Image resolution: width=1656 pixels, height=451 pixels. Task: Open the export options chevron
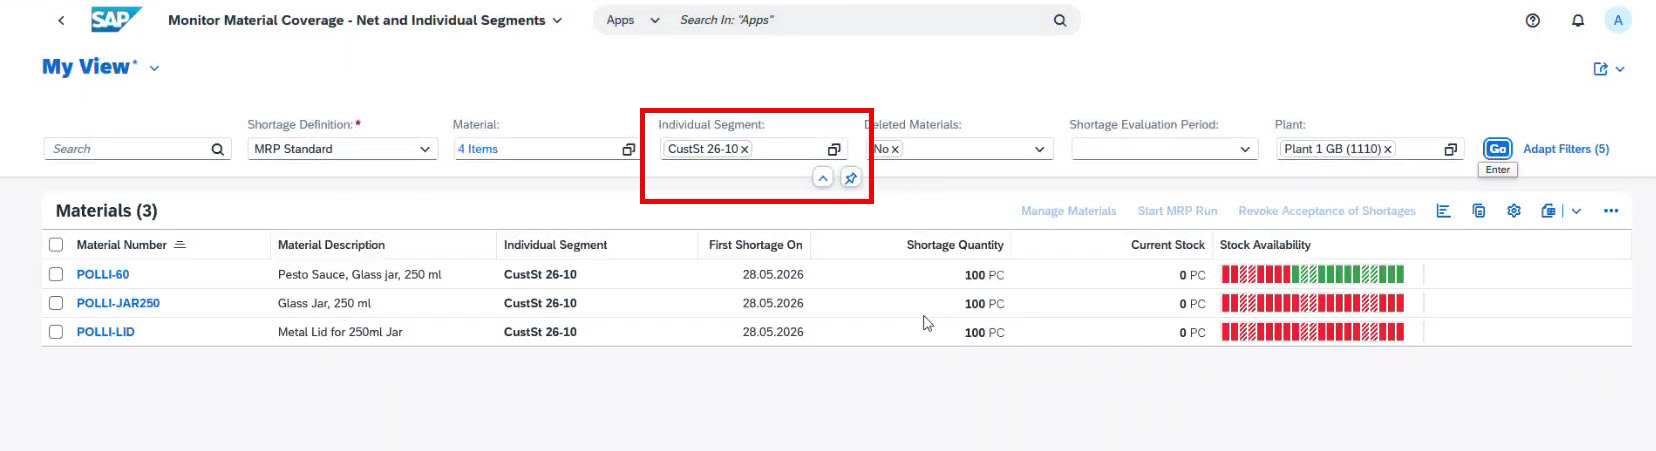[1576, 211]
